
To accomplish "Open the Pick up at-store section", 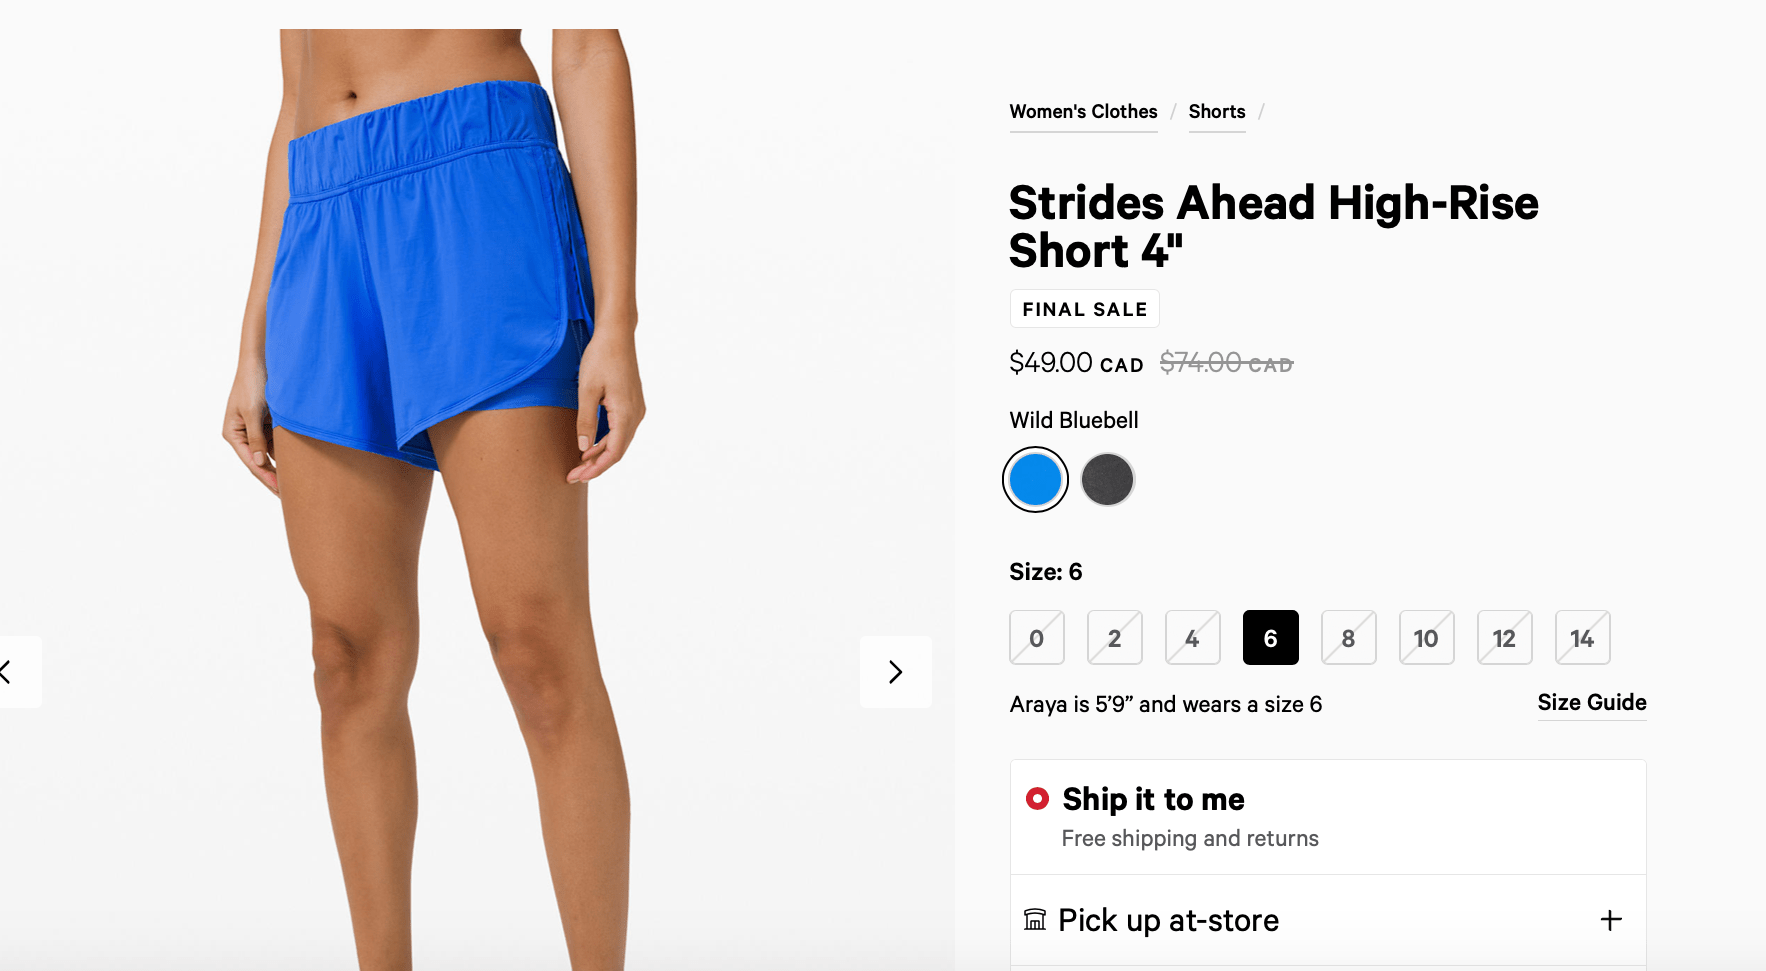I will click(1328, 920).
